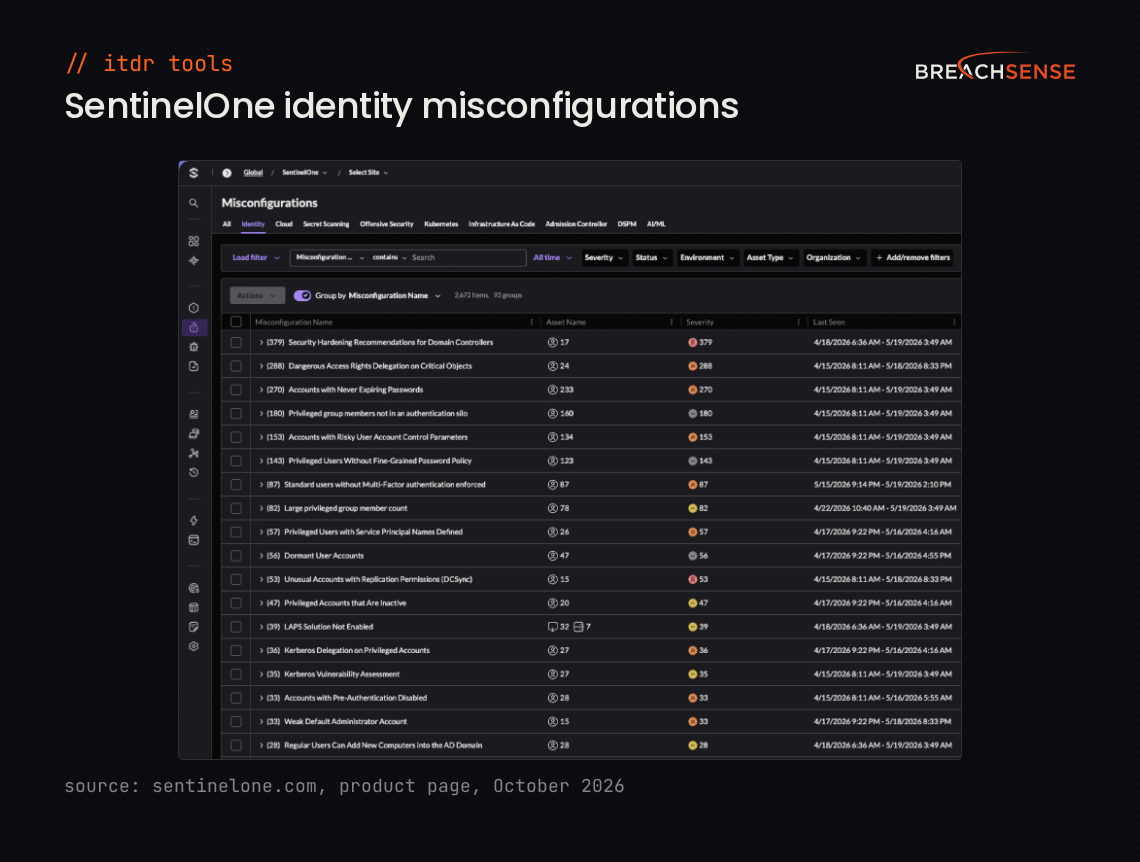The height and width of the screenshot is (862, 1140).
Task: Open the calendar-window sidebar icon
Action: pos(193,540)
